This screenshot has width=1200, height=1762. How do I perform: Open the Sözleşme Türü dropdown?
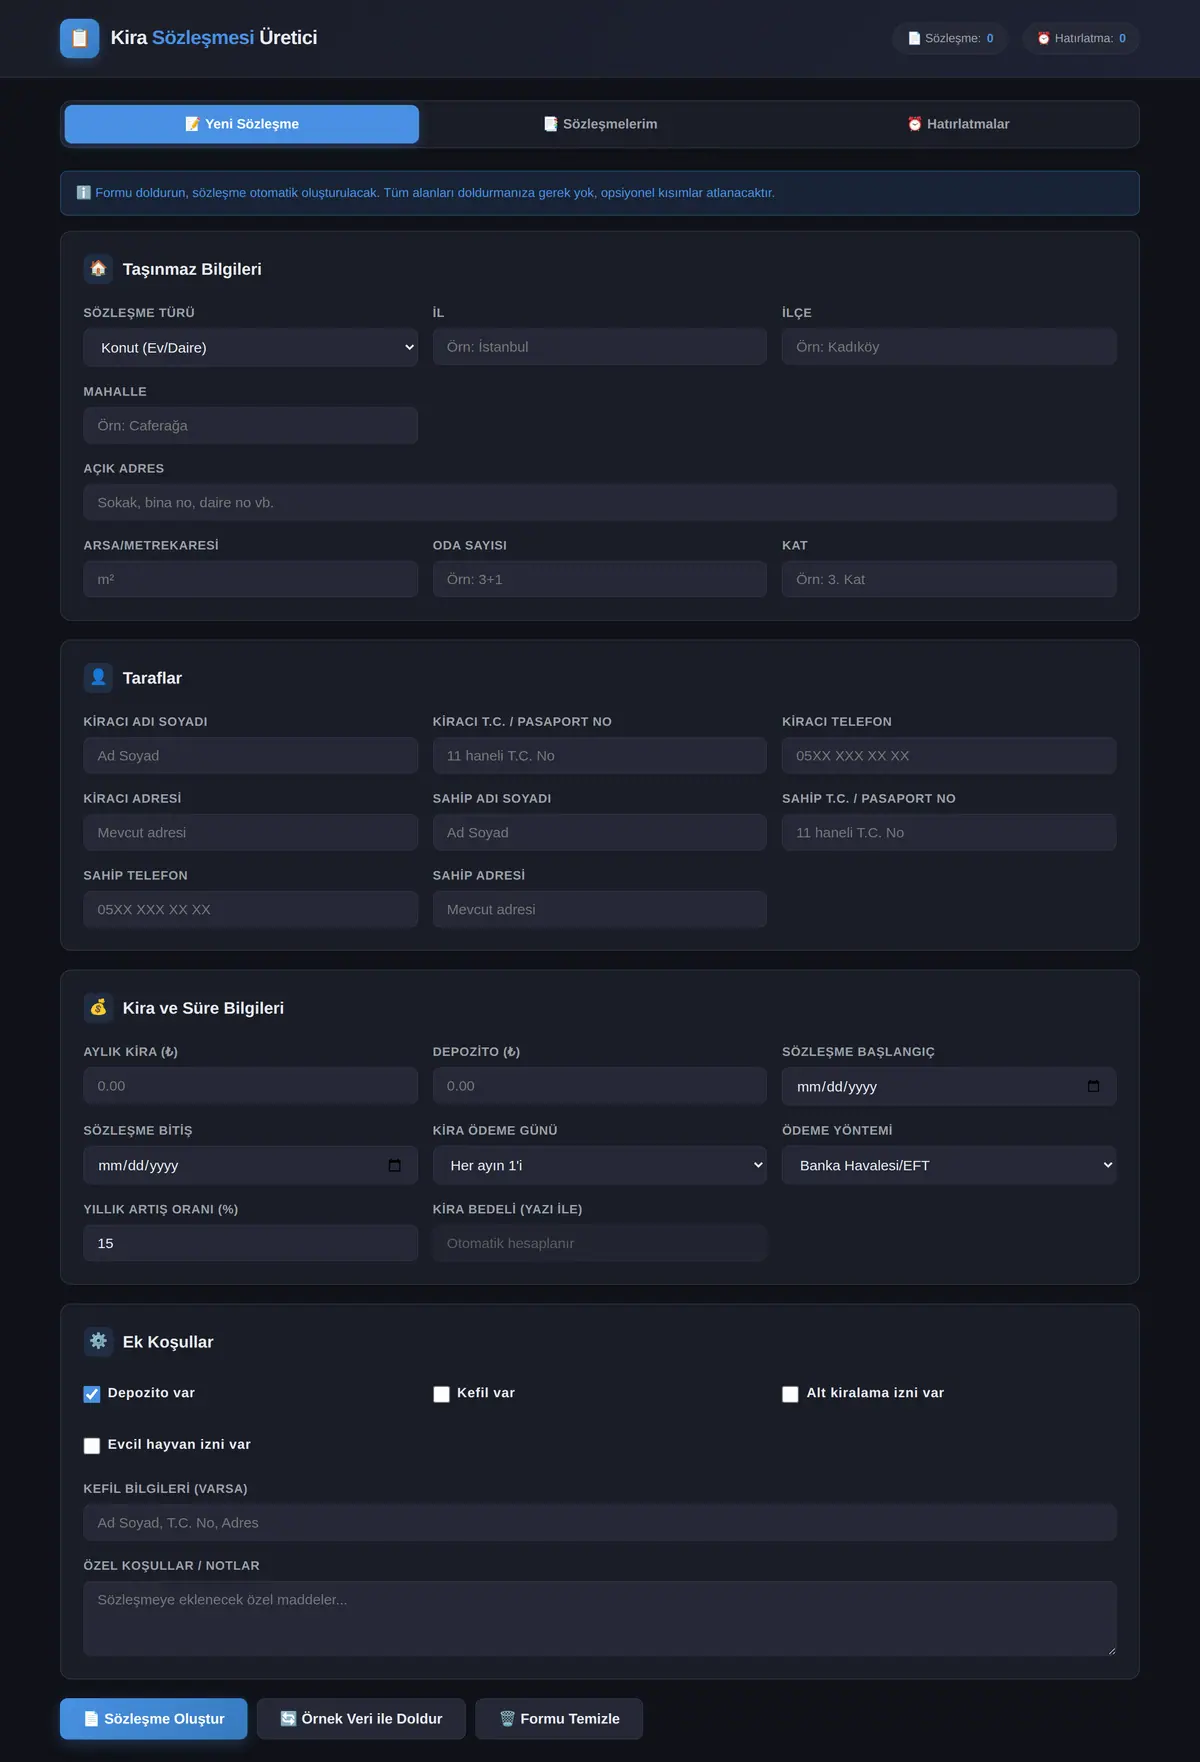251,347
